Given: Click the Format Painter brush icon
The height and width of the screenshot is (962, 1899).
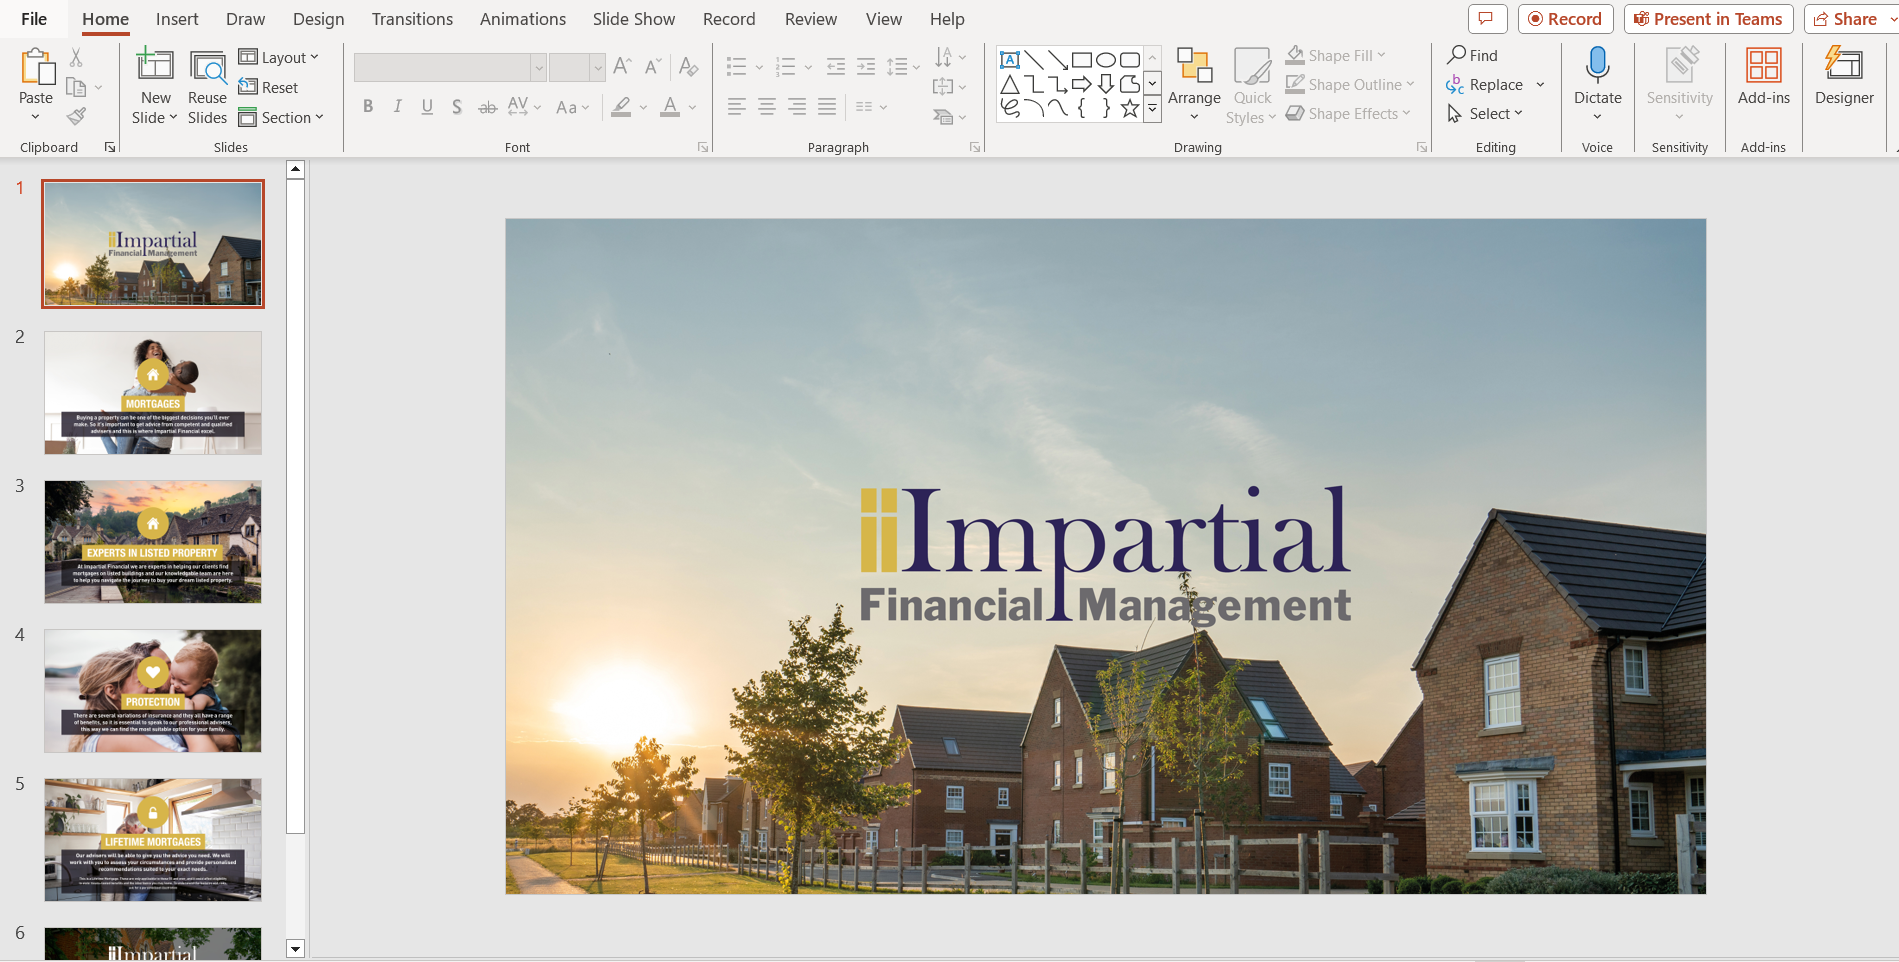Looking at the screenshot, I should pos(76,117).
